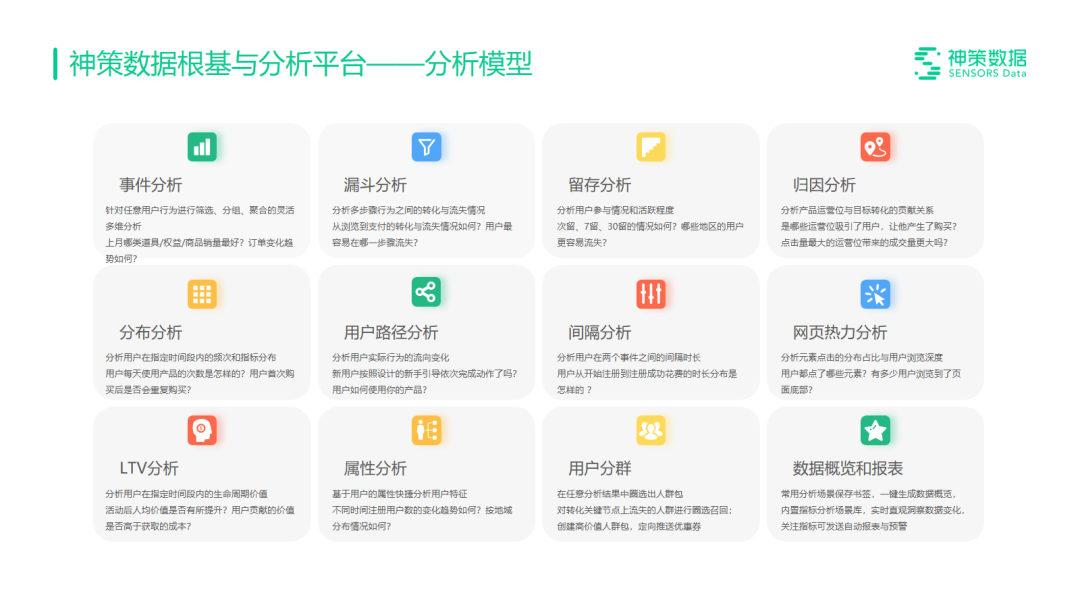Screen dimensions: 1080x608
Task: Select the red head-profile LTV分析 icon
Action: coord(202,430)
